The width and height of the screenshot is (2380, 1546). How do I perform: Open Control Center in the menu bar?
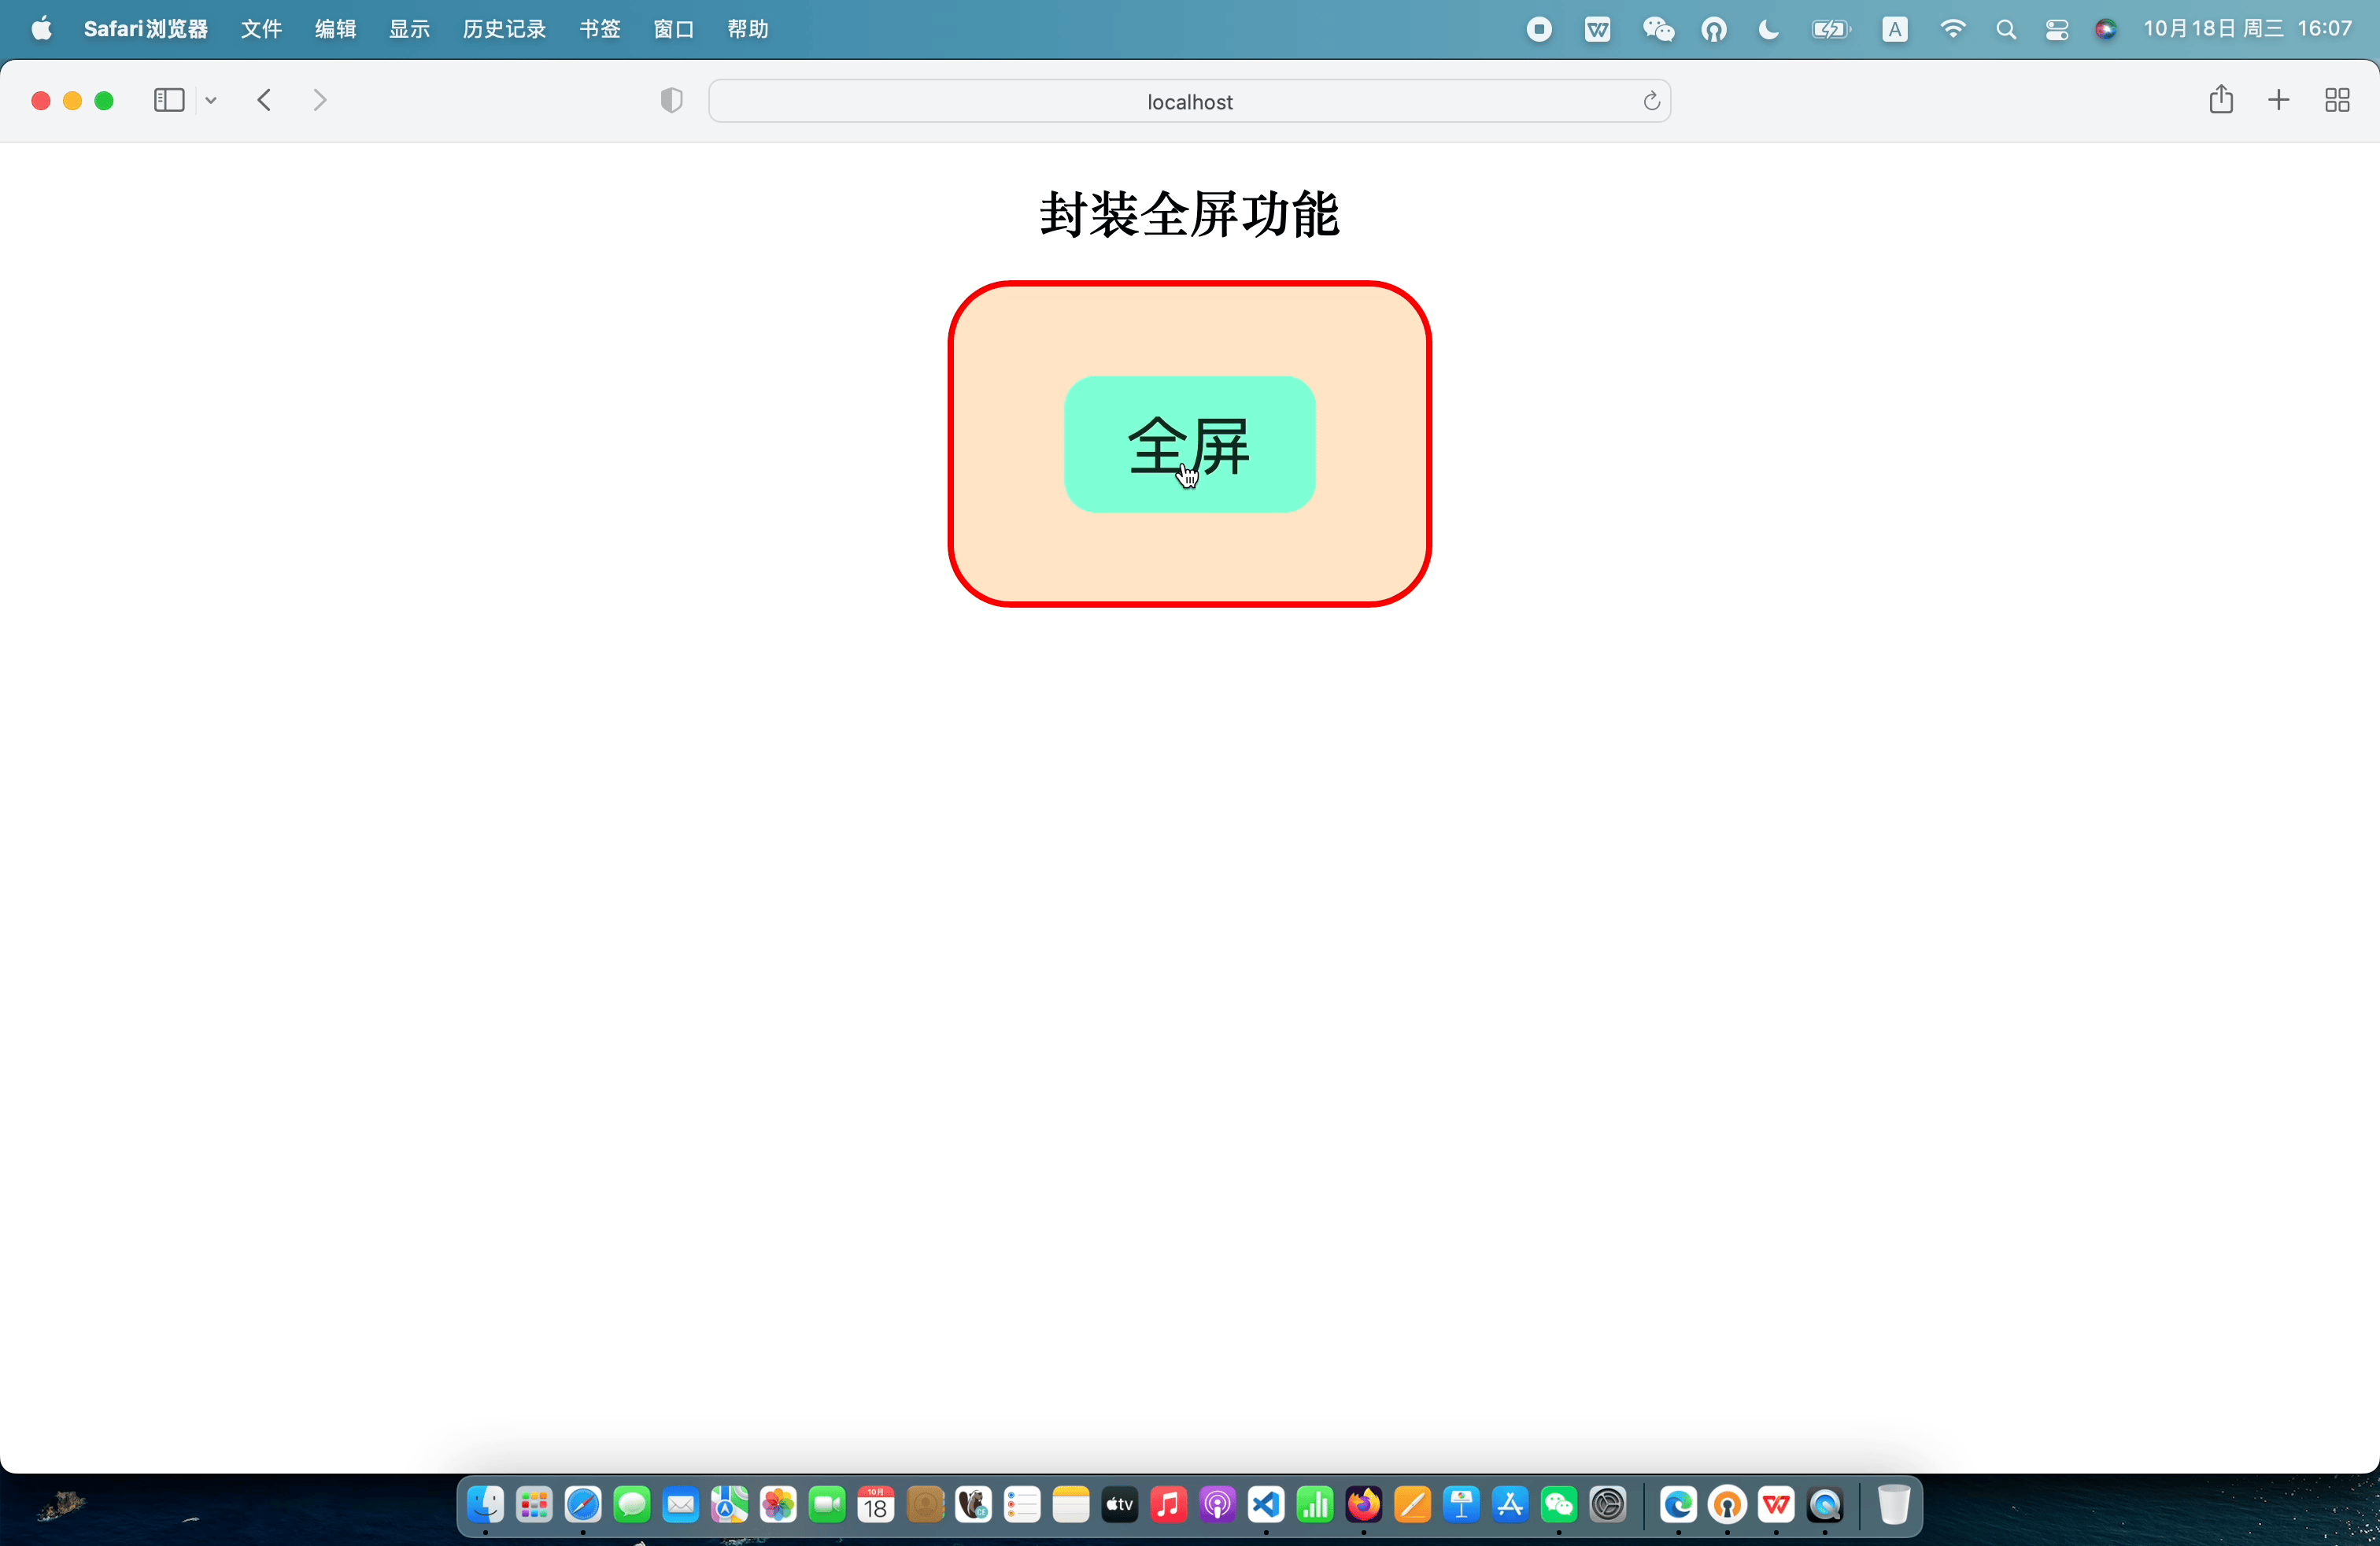[x=2056, y=29]
